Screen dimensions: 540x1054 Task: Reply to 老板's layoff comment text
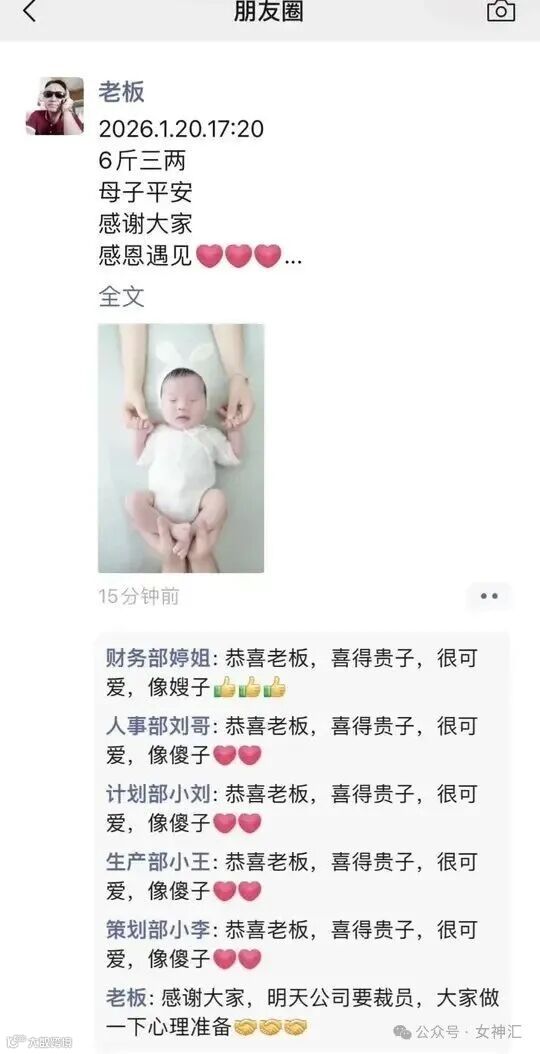tap(303, 1012)
